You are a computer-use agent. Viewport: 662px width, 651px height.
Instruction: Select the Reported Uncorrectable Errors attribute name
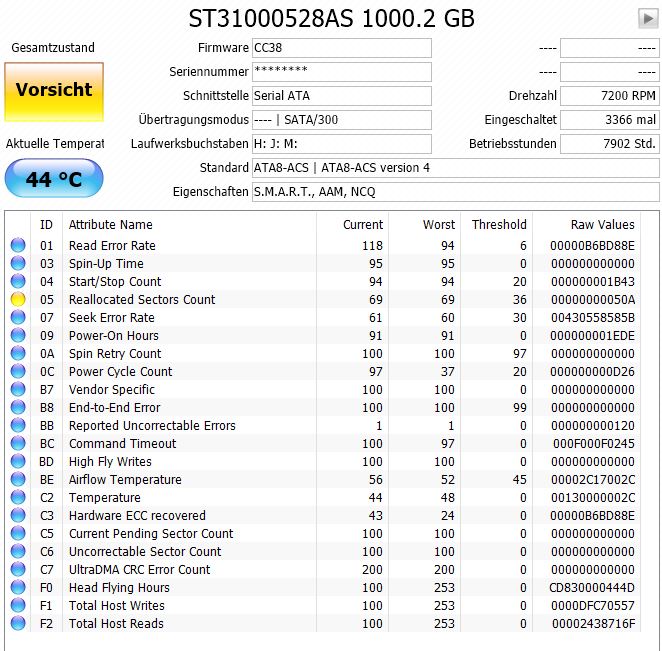[x=152, y=425]
